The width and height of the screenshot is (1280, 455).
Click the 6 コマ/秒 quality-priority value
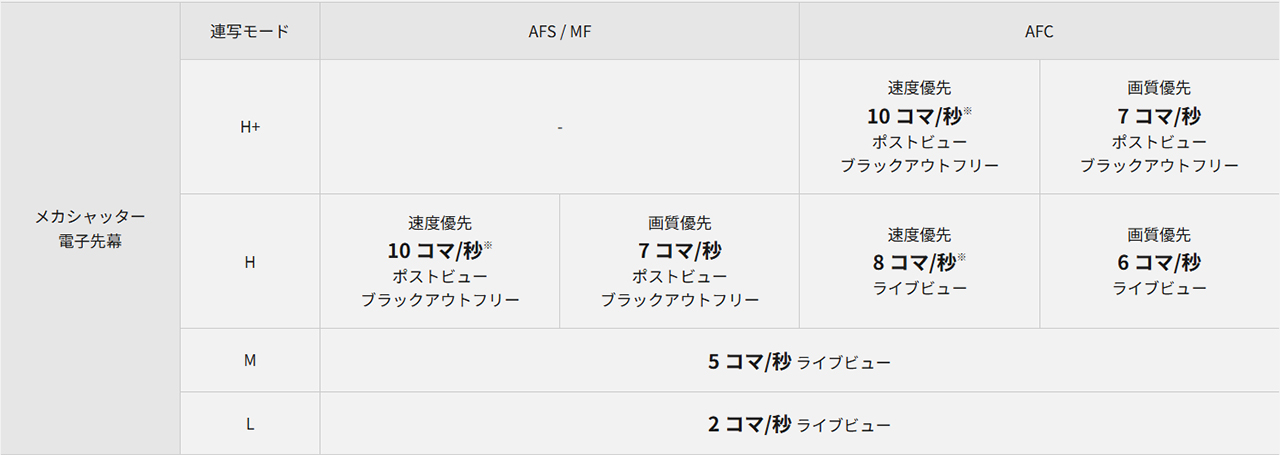1159,262
